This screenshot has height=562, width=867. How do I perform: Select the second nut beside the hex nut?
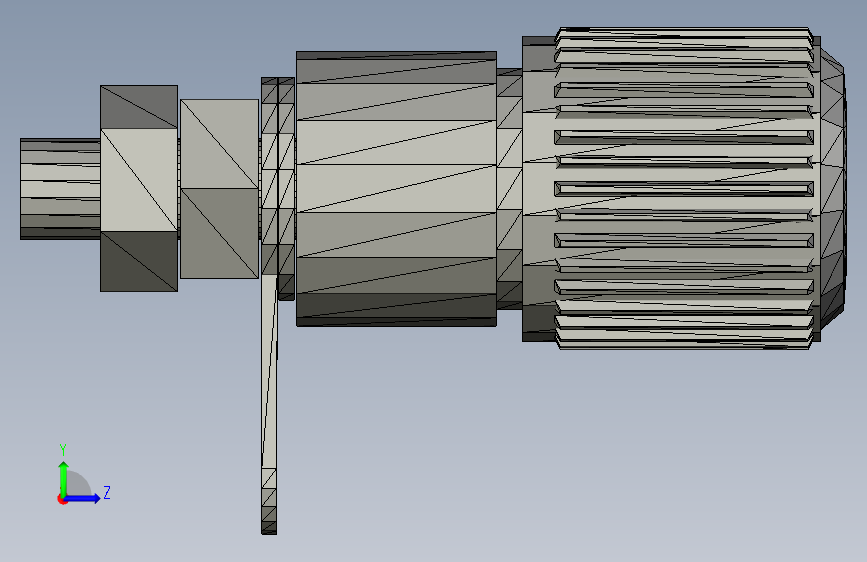(220, 189)
